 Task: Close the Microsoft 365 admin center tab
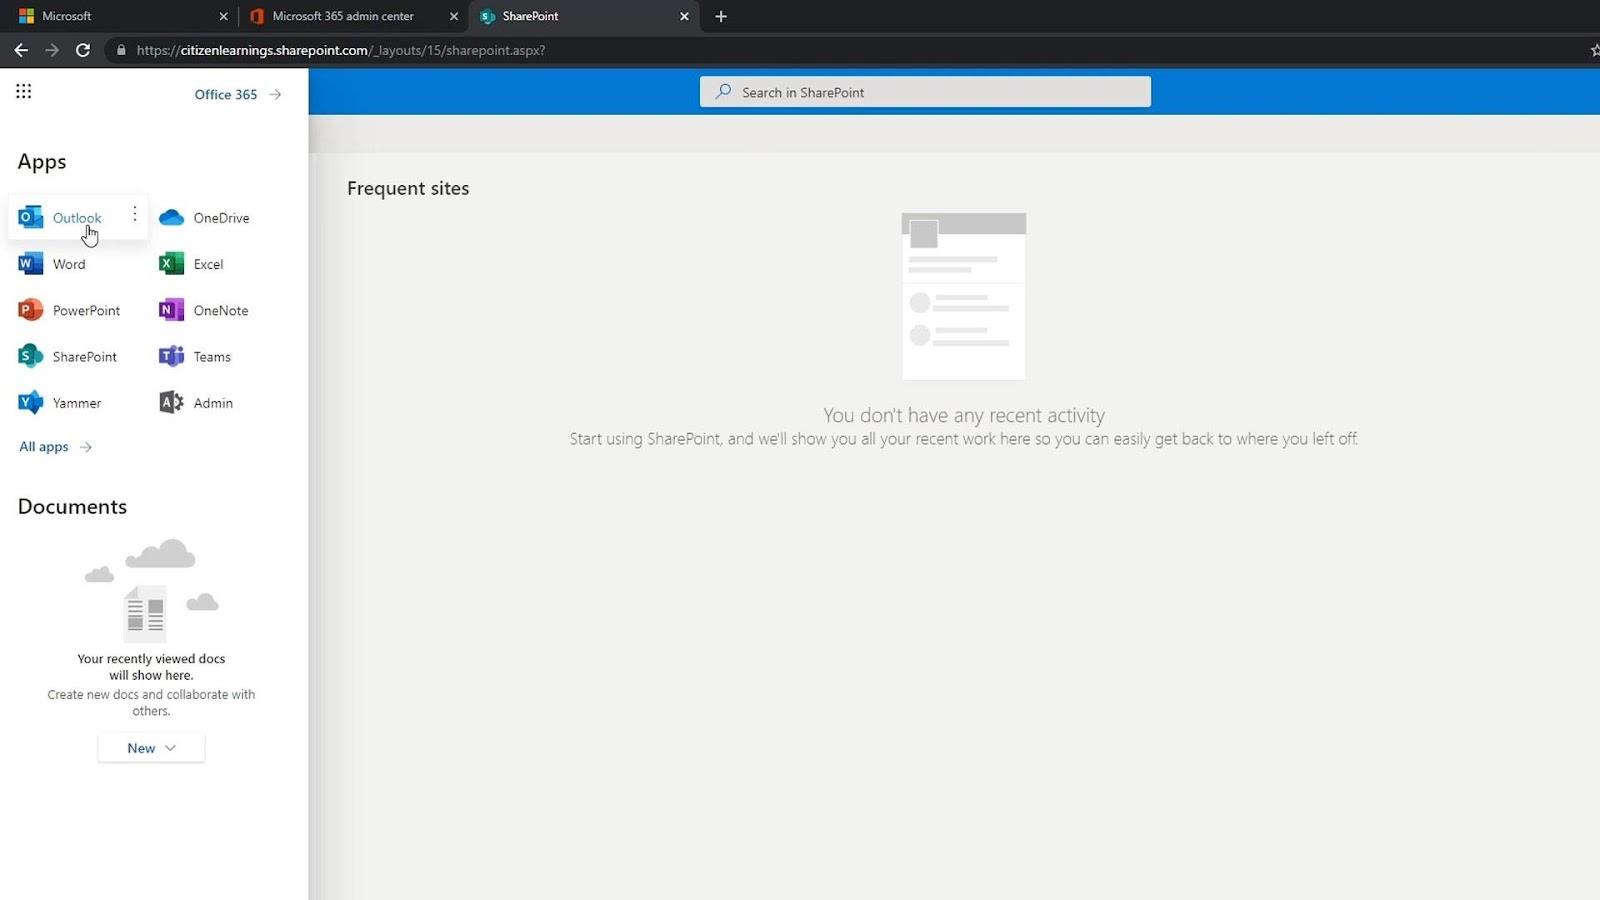click(453, 16)
